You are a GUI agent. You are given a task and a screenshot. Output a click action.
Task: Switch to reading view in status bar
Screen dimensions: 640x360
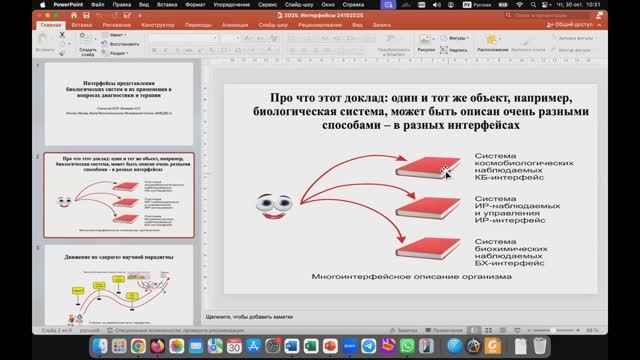[503, 330]
